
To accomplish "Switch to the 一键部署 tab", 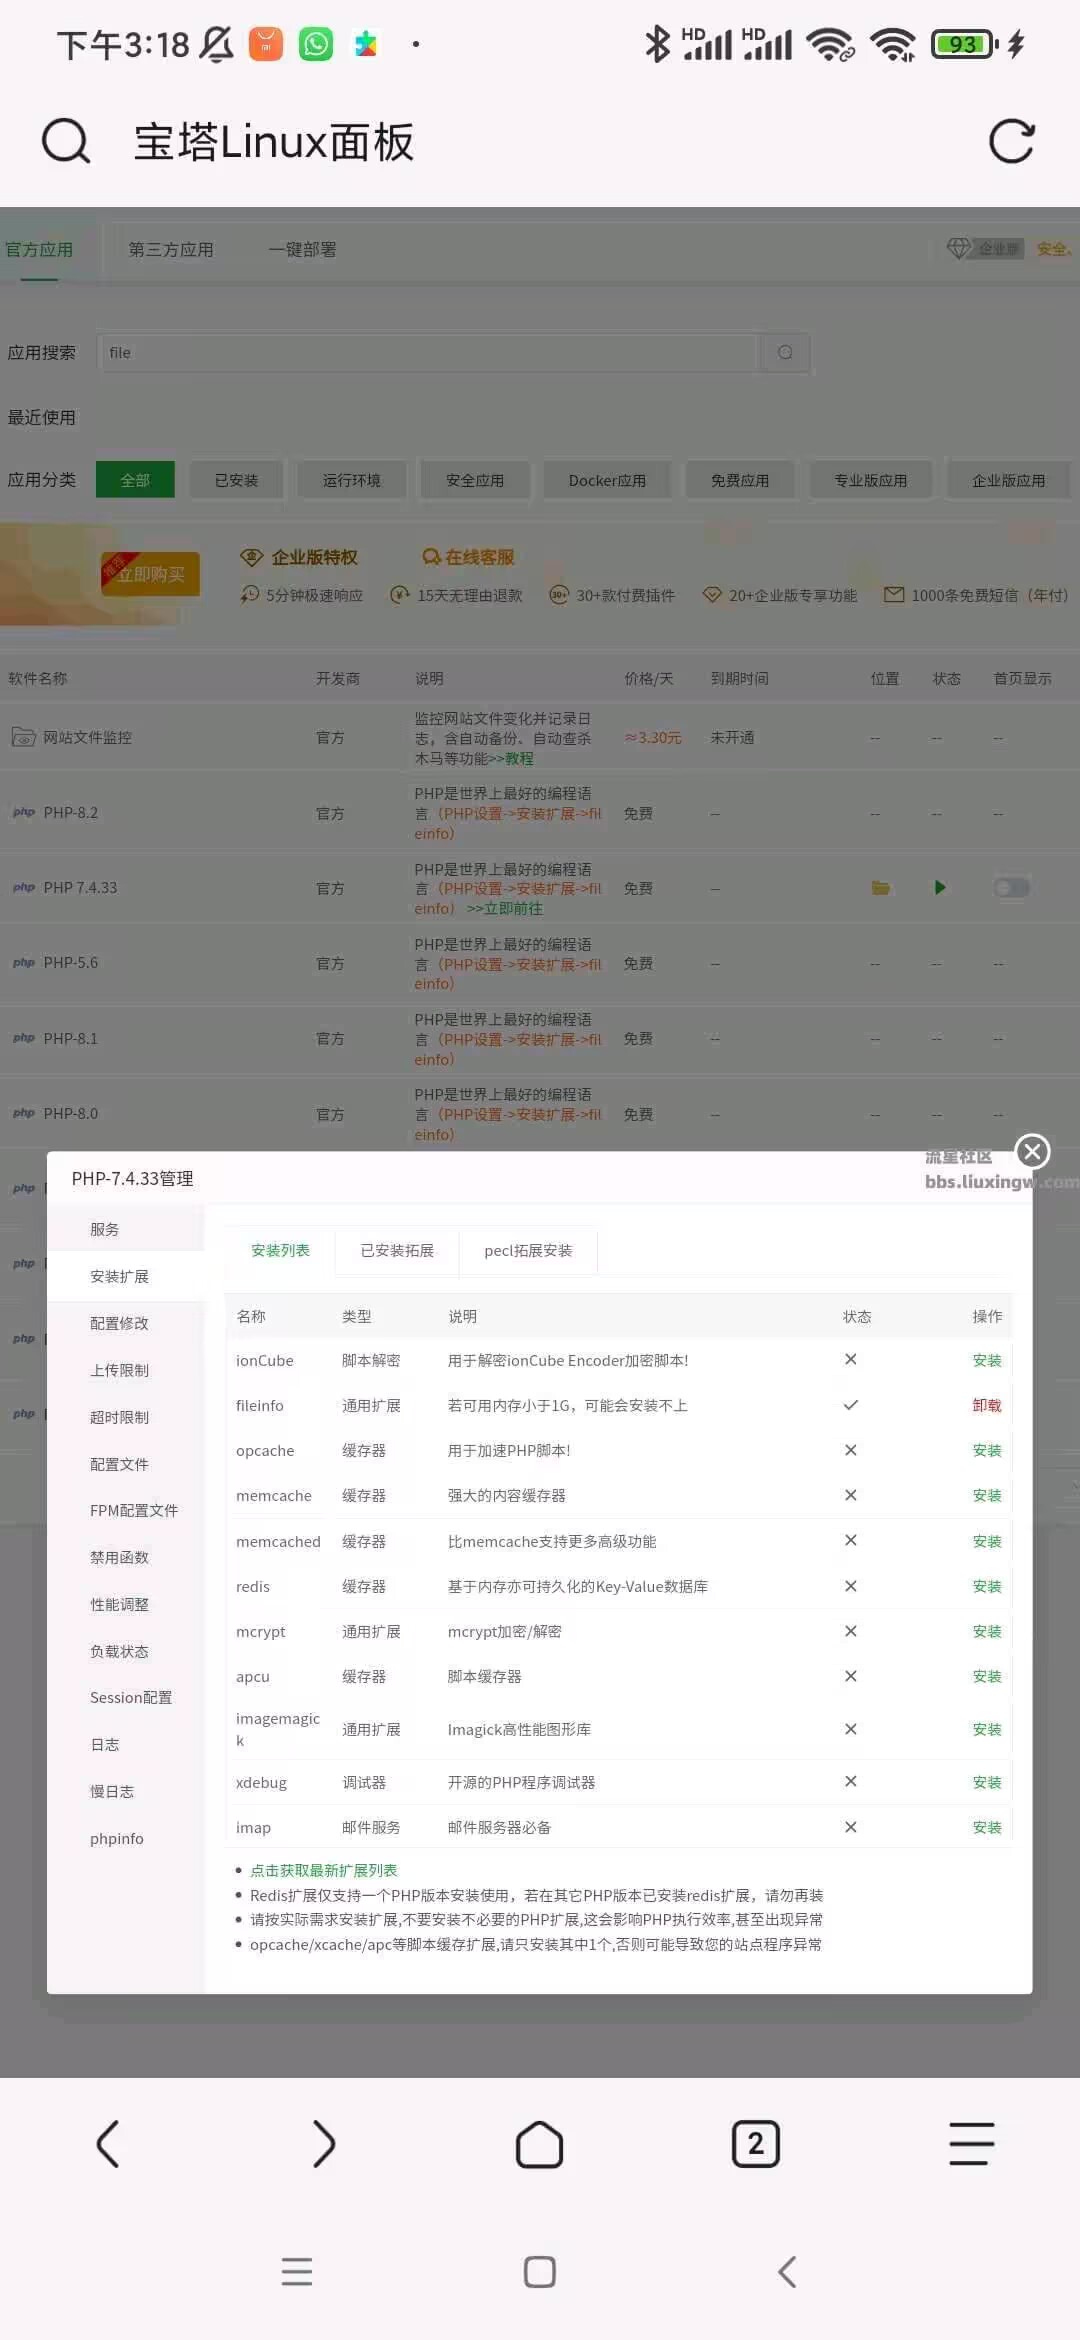I will tap(302, 250).
